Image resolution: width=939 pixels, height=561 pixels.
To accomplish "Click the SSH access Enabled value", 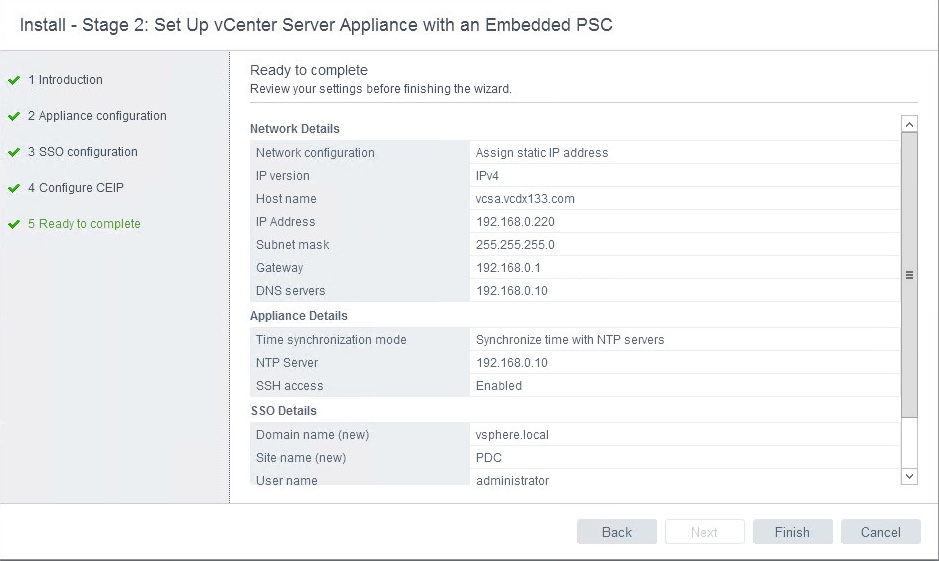I will (x=499, y=386).
